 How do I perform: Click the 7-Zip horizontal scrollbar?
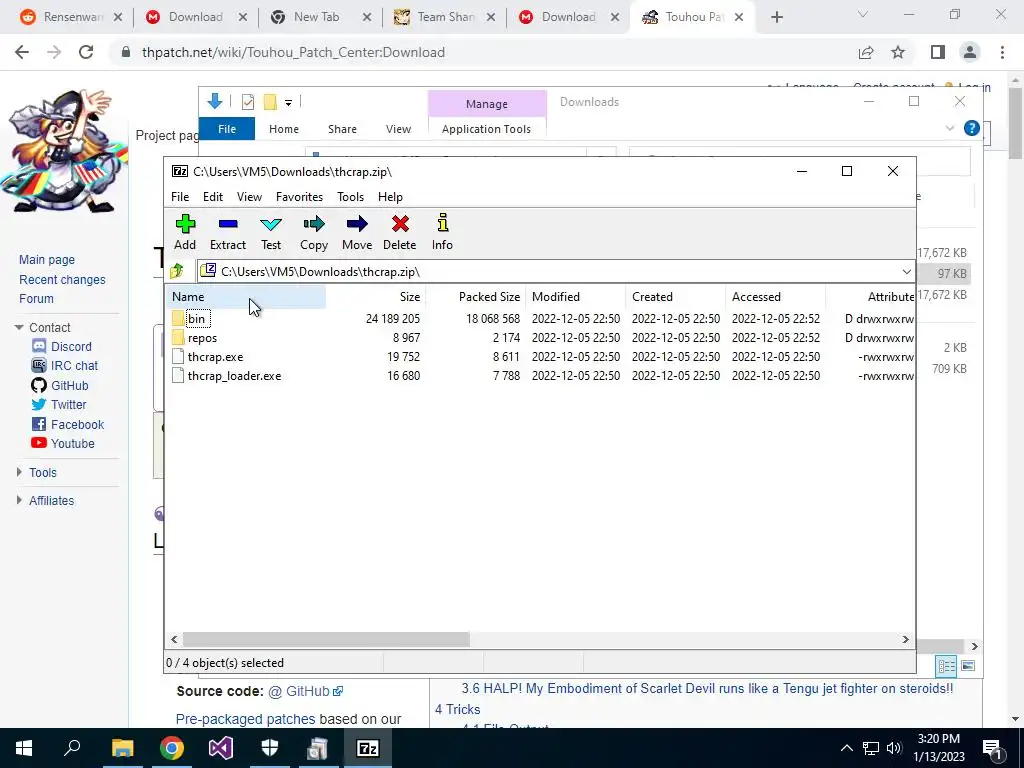[327, 639]
